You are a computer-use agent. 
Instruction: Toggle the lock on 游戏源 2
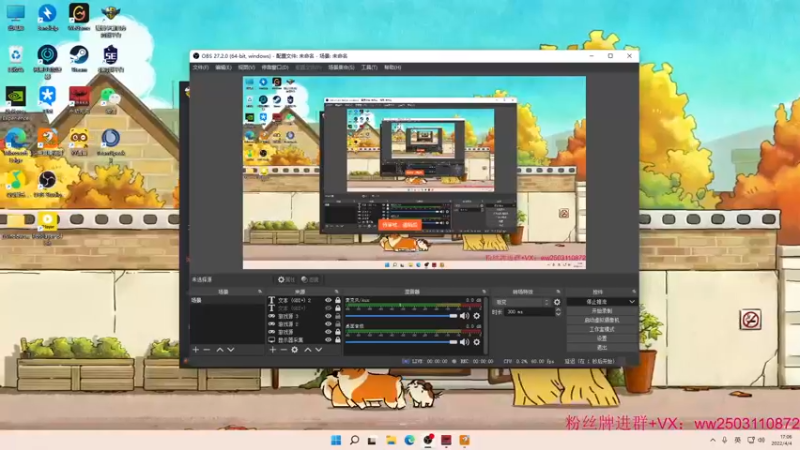click(x=338, y=324)
